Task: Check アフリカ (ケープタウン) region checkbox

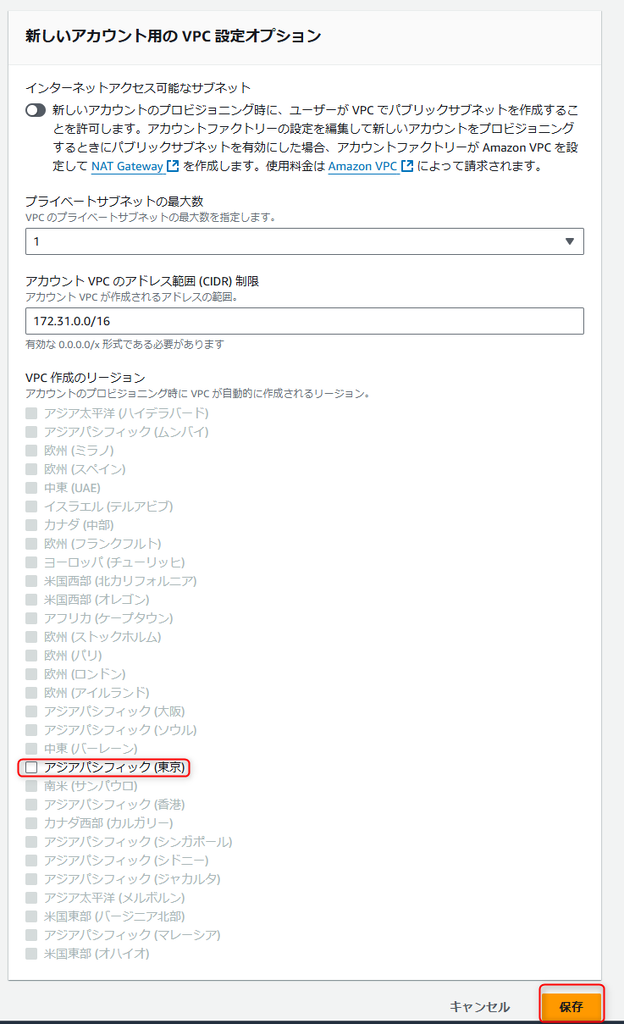Action: click(31, 618)
